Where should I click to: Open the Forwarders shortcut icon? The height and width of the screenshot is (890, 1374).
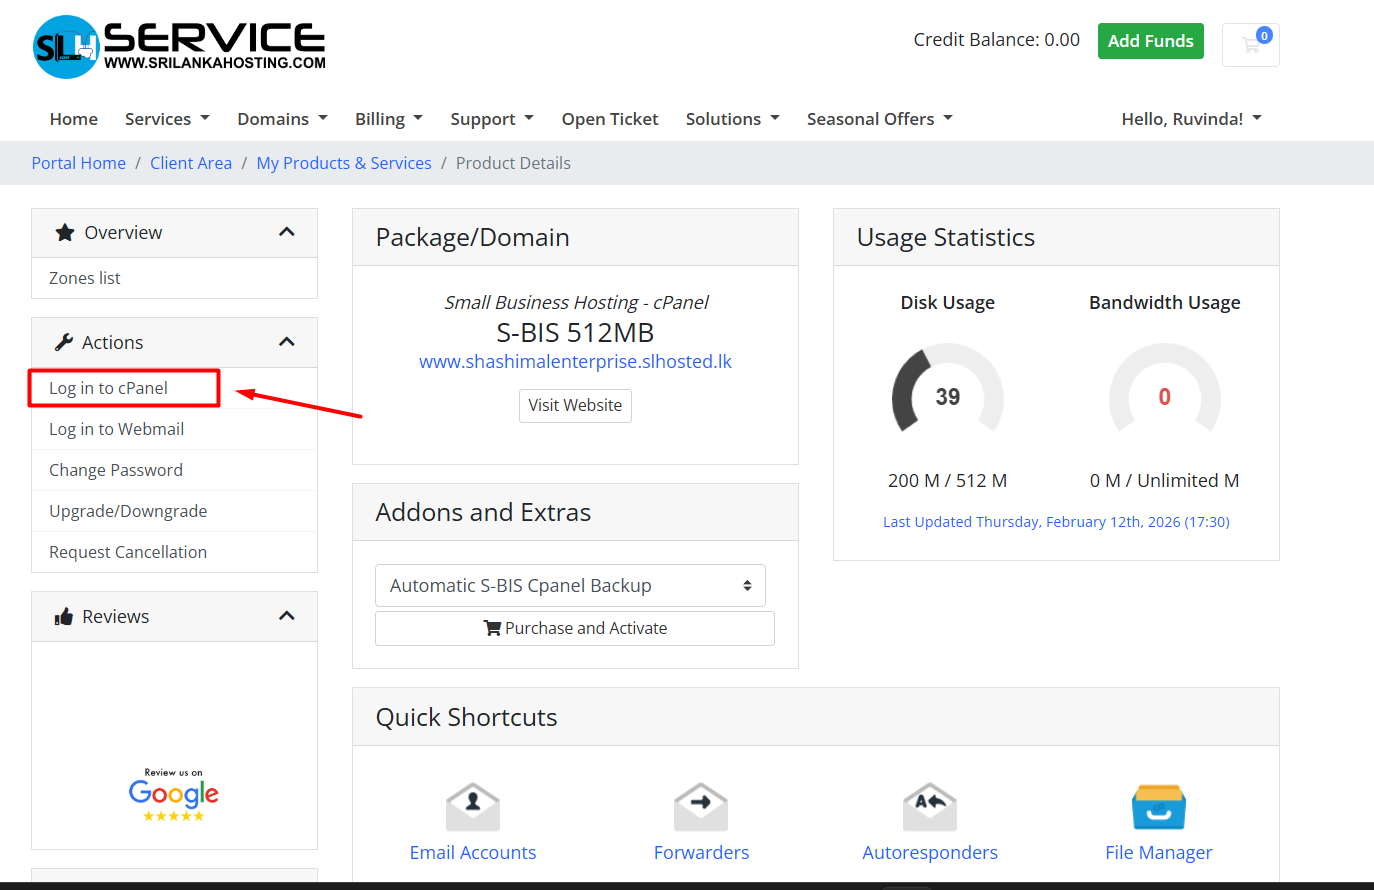pyautogui.click(x=701, y=807)
